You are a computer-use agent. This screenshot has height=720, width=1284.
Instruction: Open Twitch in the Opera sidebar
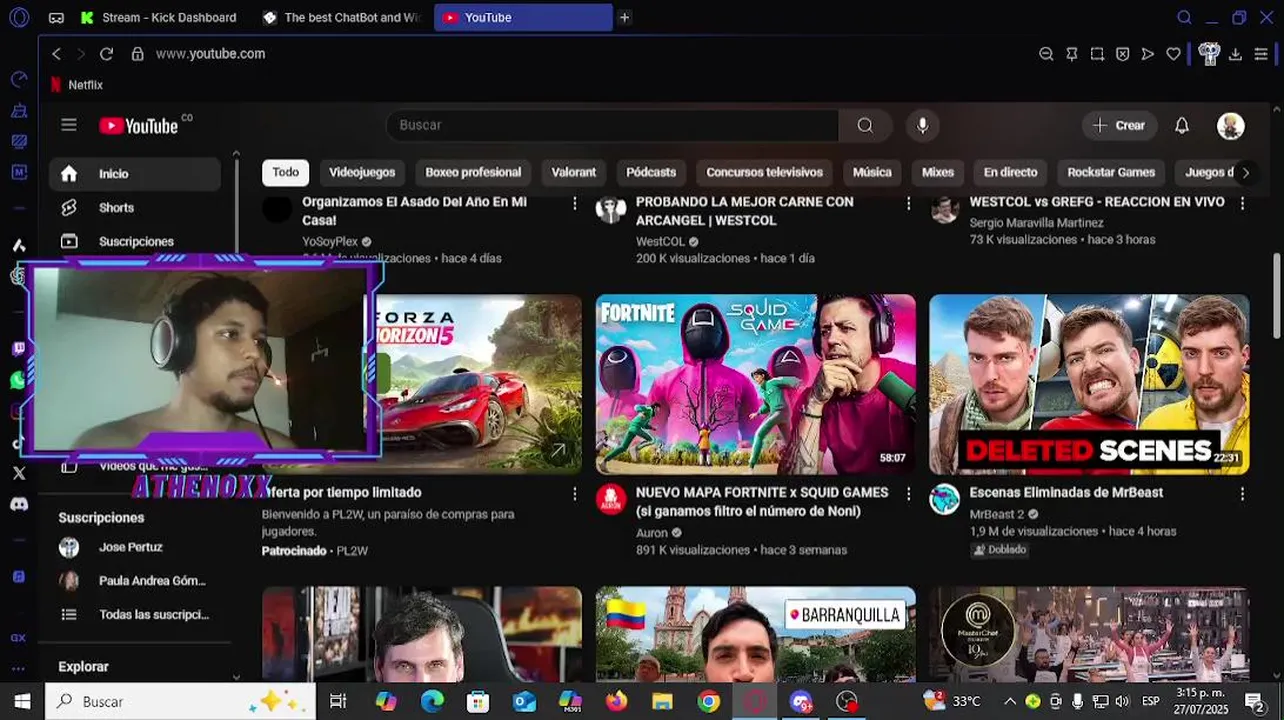tap(19, 349)
